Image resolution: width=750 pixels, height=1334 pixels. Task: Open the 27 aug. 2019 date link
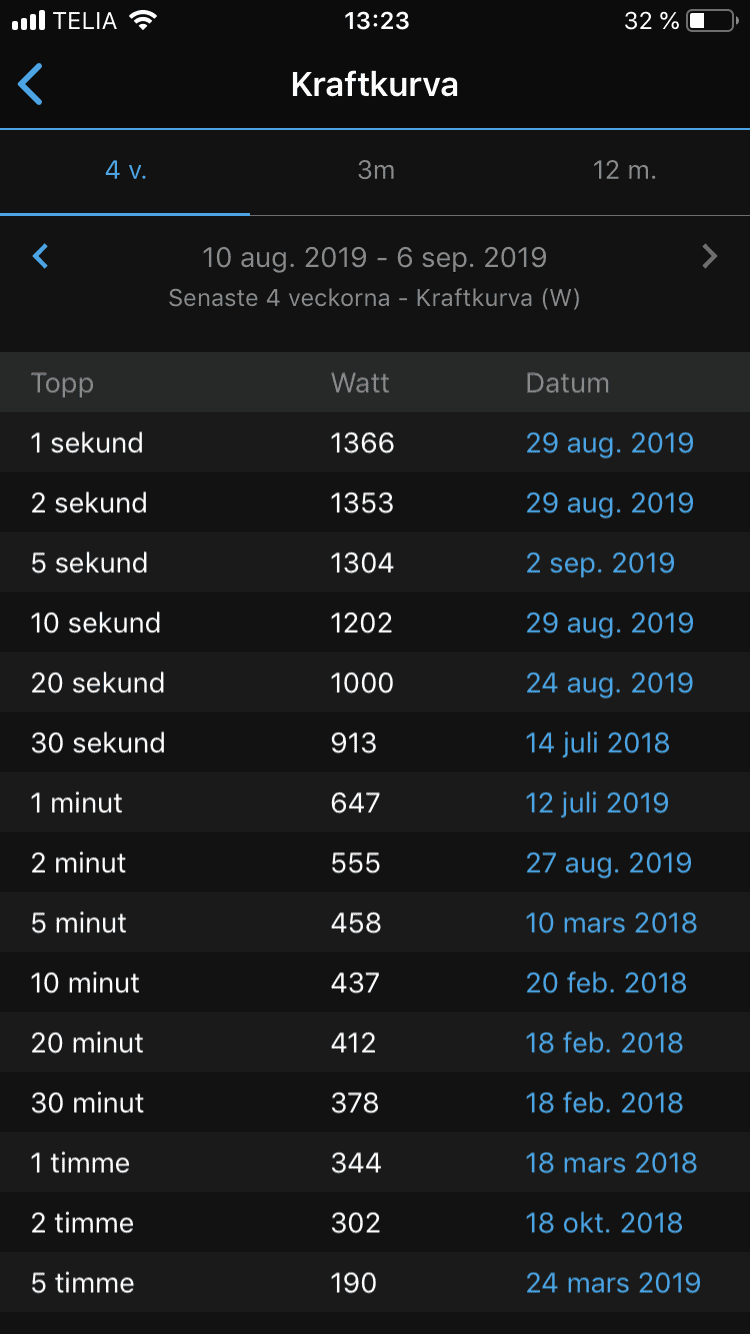[x=608, y=863]
